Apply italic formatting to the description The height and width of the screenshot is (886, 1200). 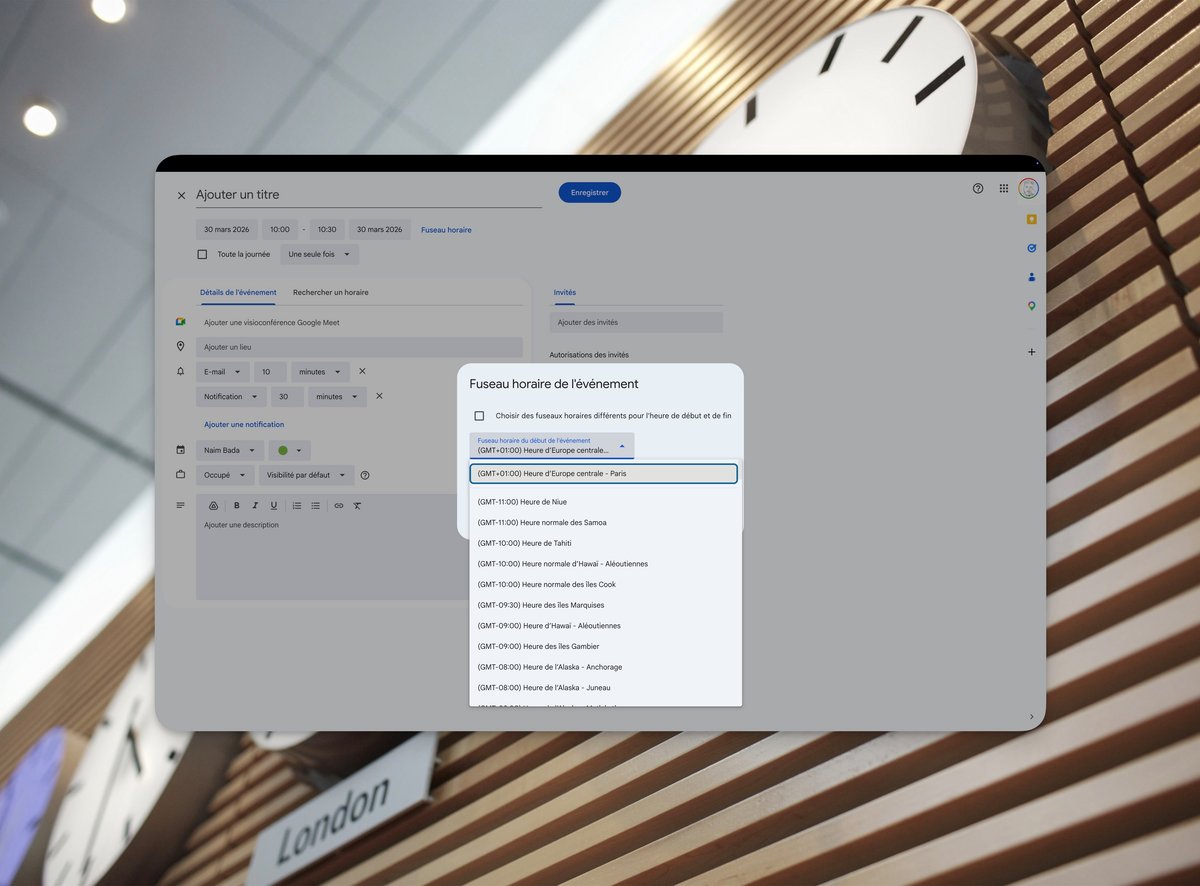(x=255, y=505)
